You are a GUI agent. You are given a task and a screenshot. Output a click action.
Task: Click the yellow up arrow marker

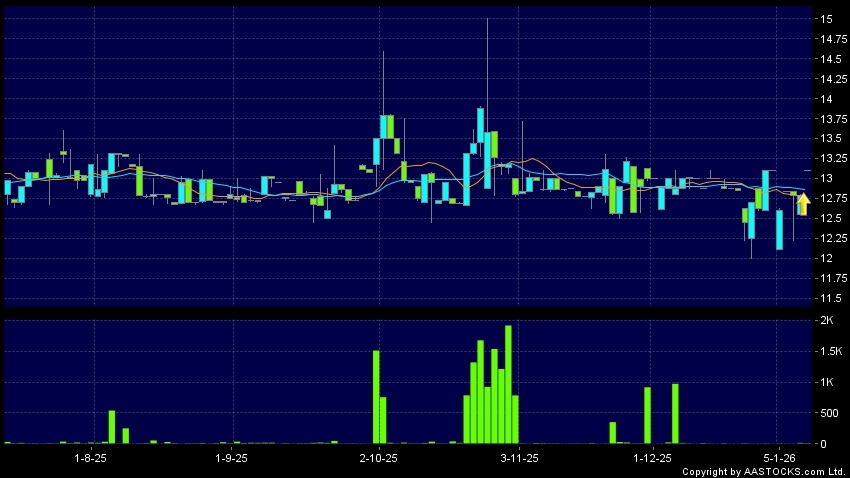tap(802, 204)
